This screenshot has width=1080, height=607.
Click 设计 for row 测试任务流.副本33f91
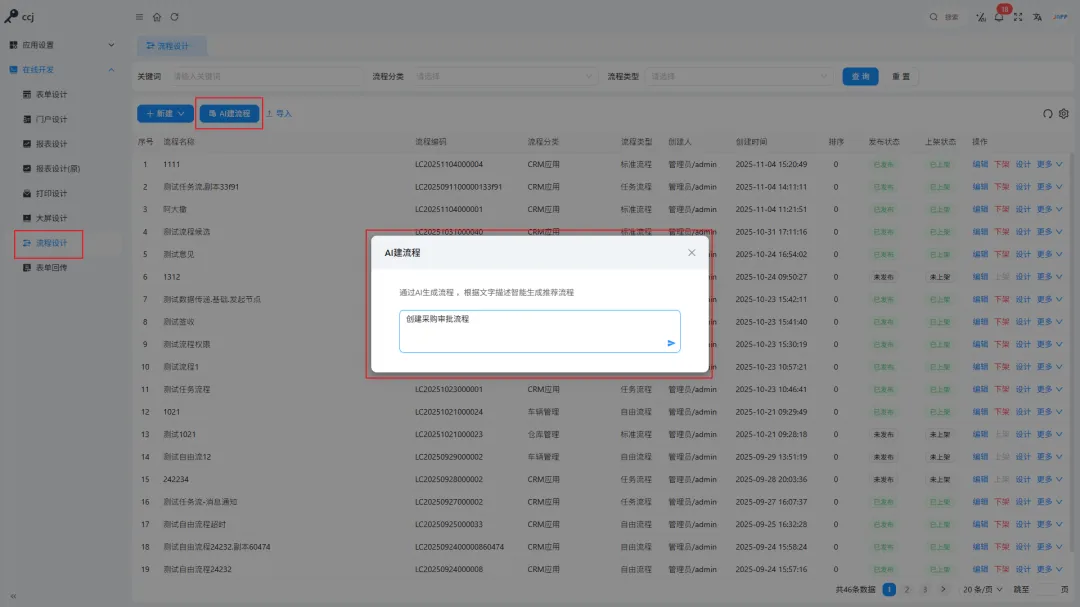click(x=1024, y=187)
